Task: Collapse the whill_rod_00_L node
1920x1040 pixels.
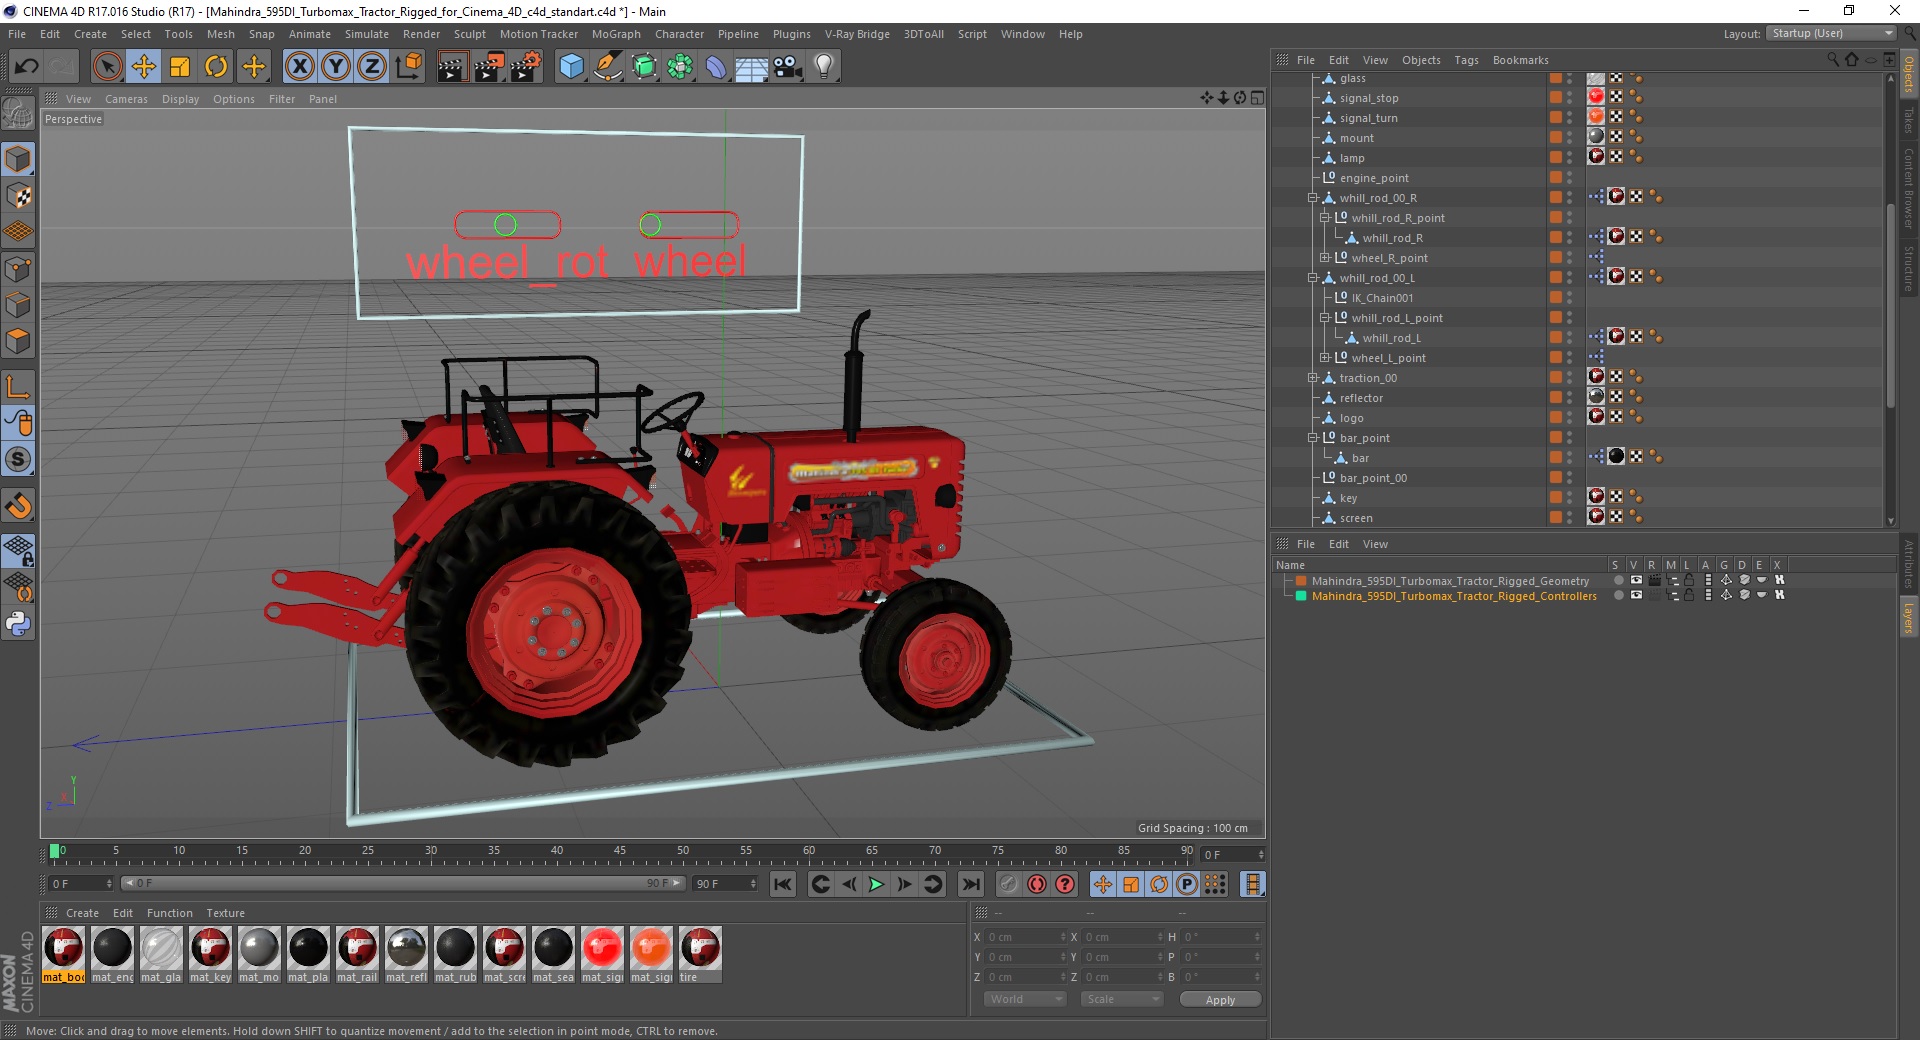Action: pyautogui.click(x=1313, y=278)
